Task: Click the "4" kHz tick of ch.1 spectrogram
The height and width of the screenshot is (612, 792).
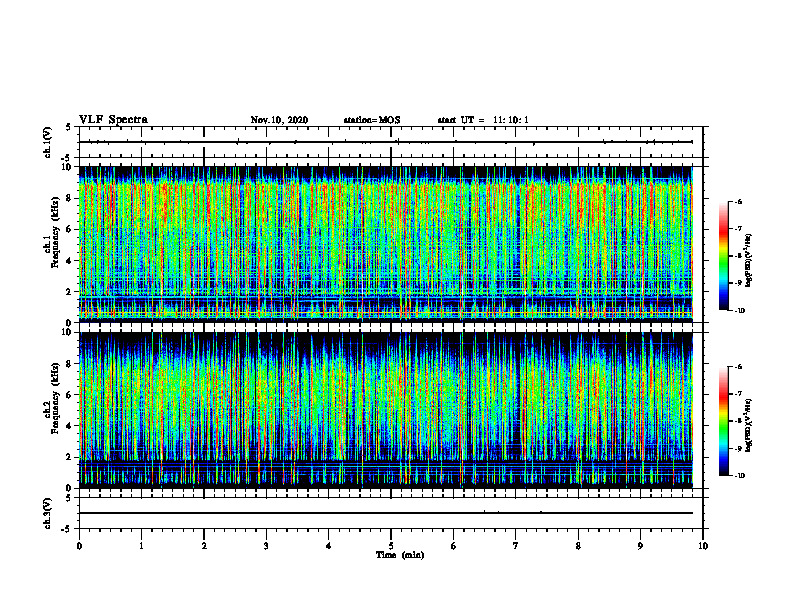Action: 70,260
